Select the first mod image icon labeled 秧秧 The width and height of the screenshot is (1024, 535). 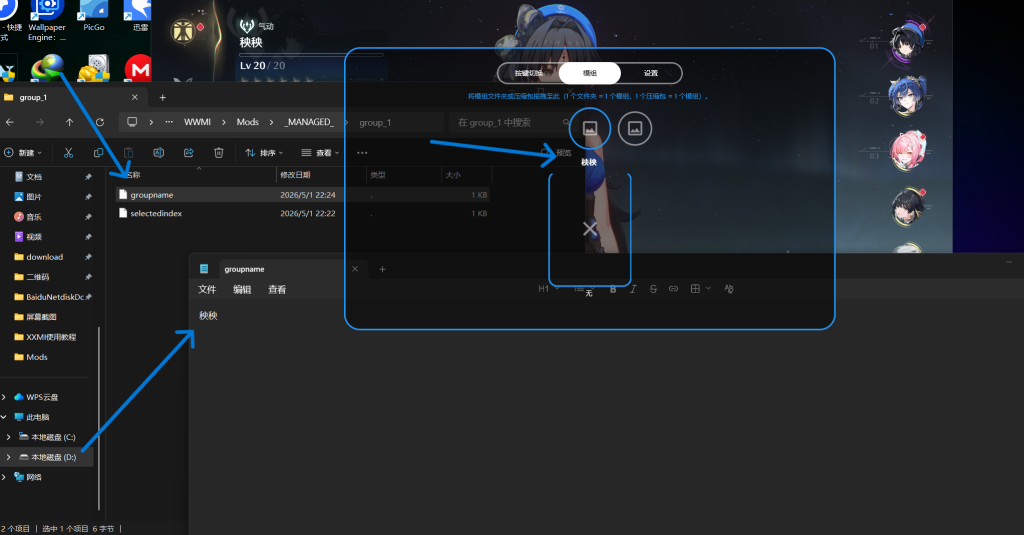coord(590,129)
